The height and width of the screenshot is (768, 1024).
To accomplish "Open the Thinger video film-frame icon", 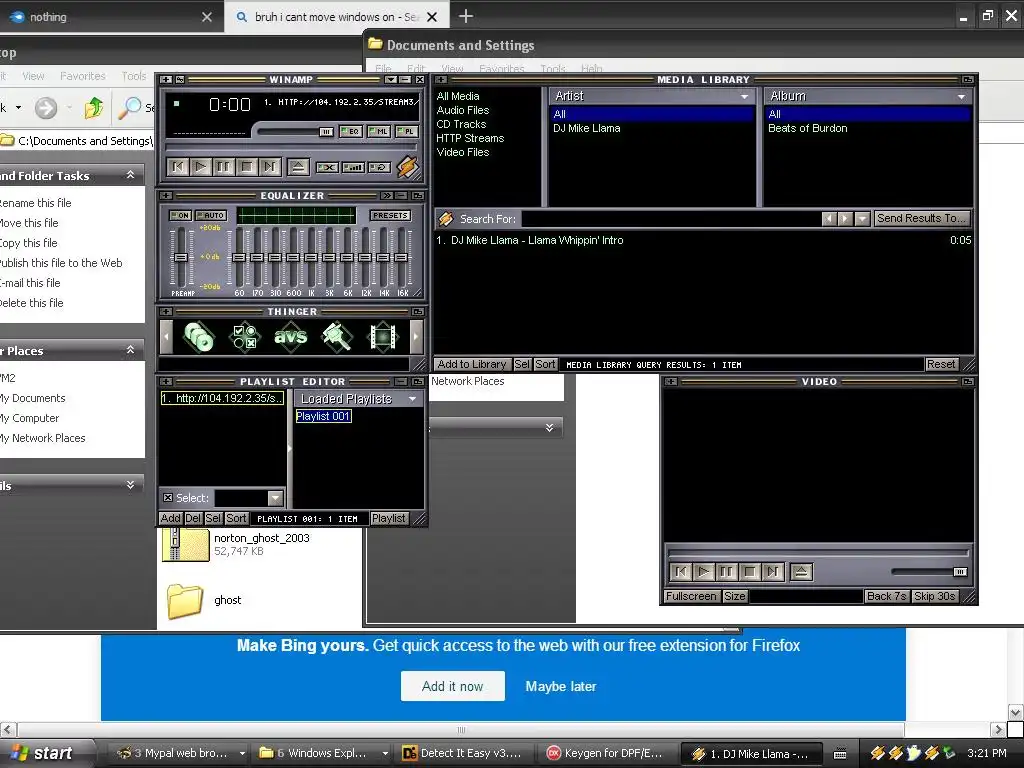I will 383,337.
